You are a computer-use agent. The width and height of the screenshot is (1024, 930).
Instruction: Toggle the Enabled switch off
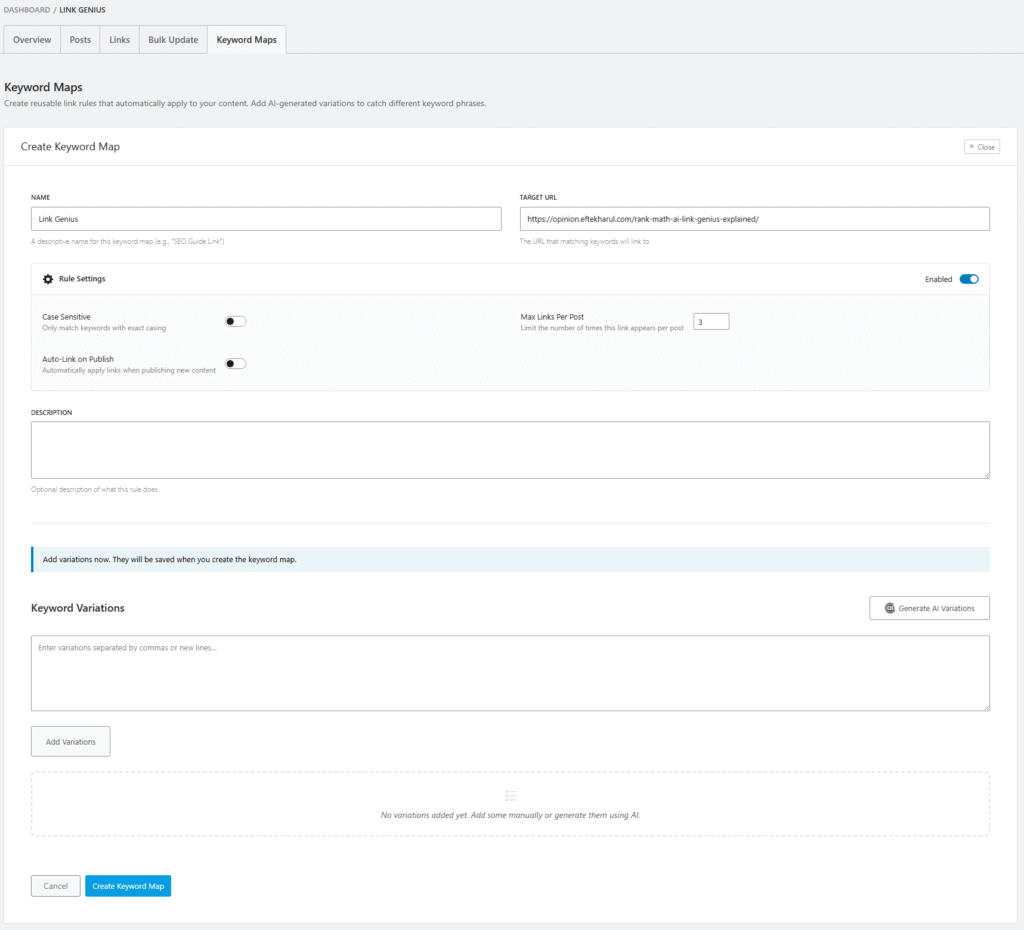click(969, 279)
